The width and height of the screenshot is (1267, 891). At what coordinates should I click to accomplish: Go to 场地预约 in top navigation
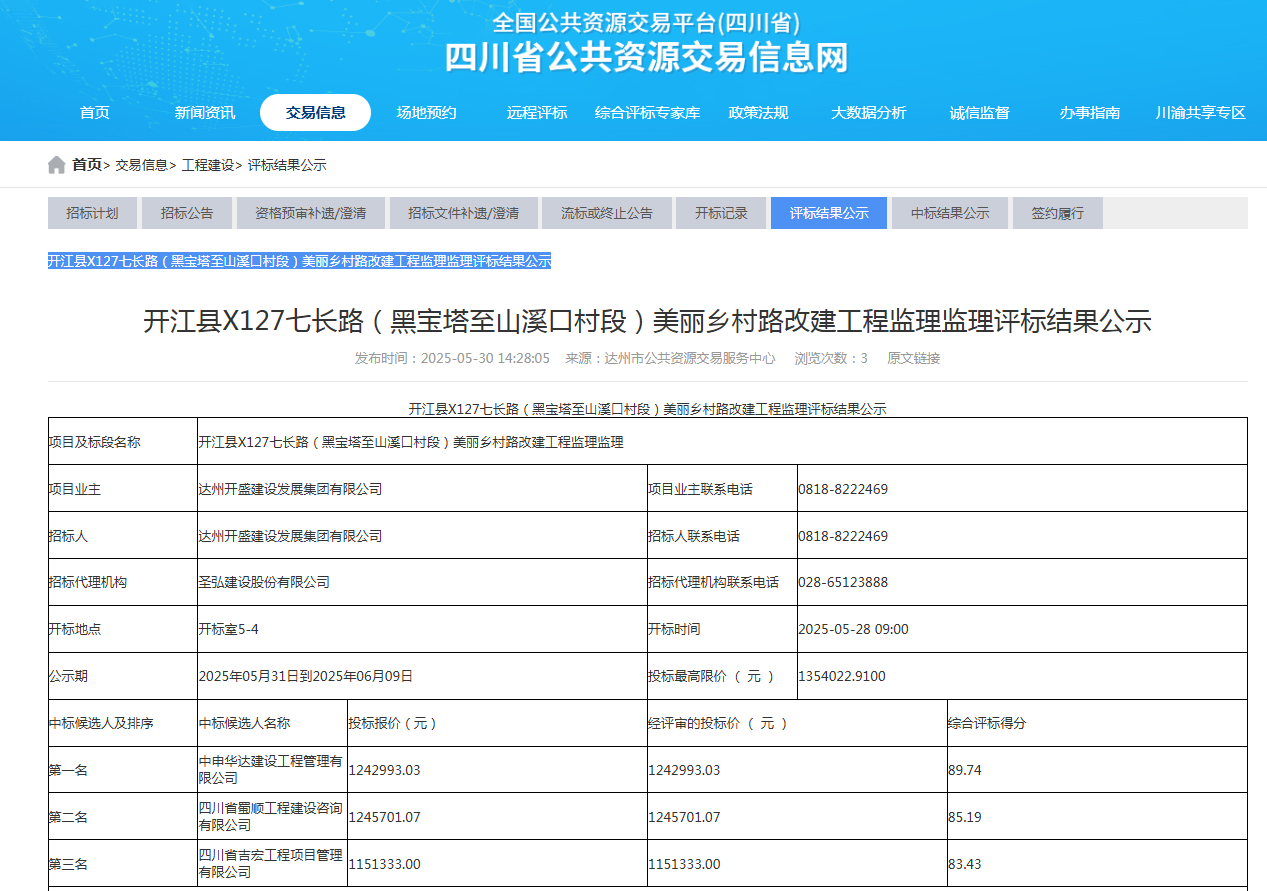(x=426, y=113)
